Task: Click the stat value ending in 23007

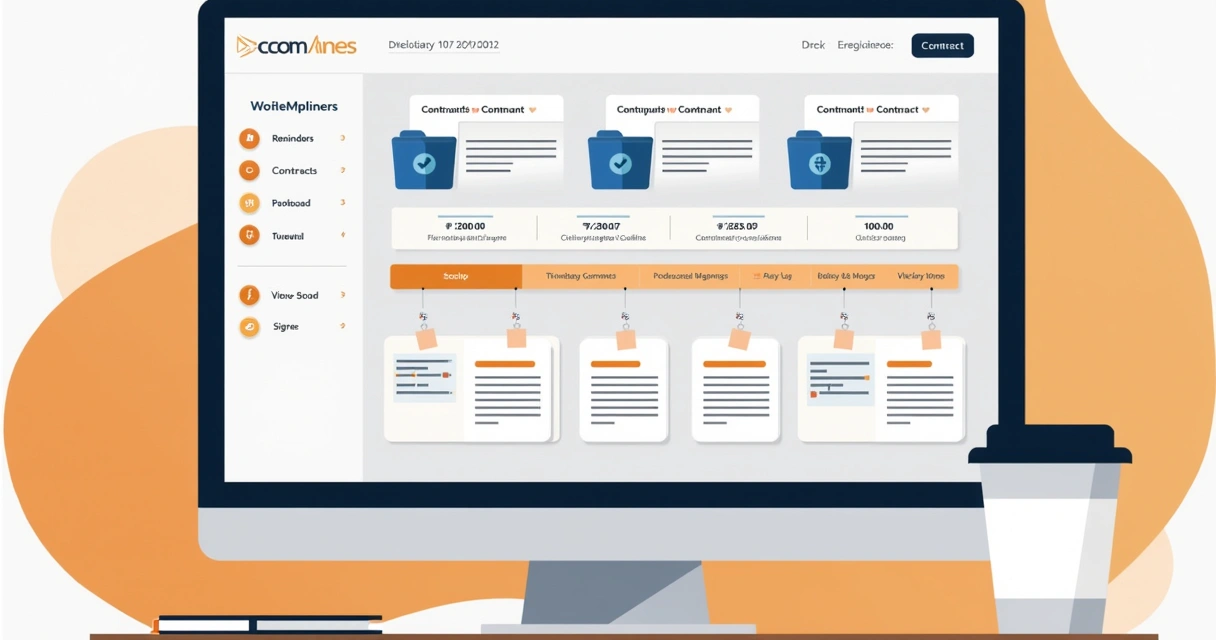Action: pos(601,227)
